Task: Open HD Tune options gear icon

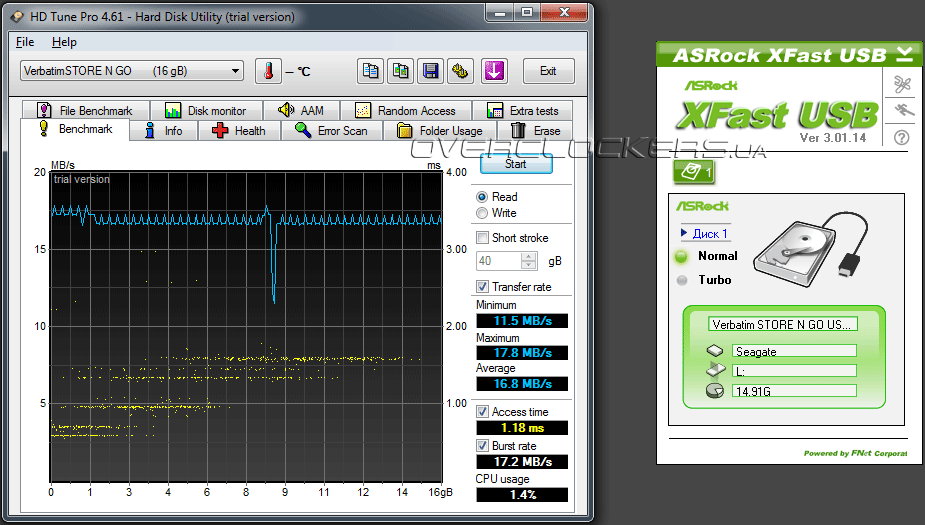Action: coord(461,71)
